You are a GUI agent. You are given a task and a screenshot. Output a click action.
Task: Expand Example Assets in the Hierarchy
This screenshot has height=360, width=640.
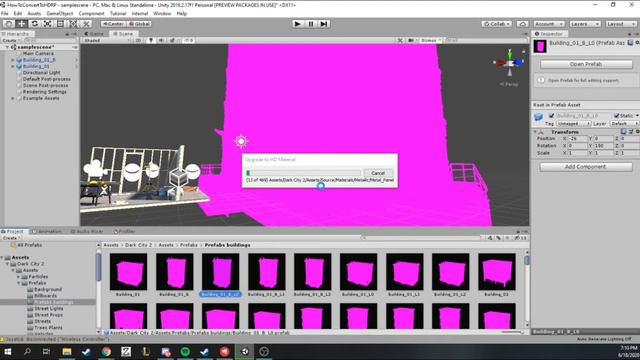coord(13,98)
